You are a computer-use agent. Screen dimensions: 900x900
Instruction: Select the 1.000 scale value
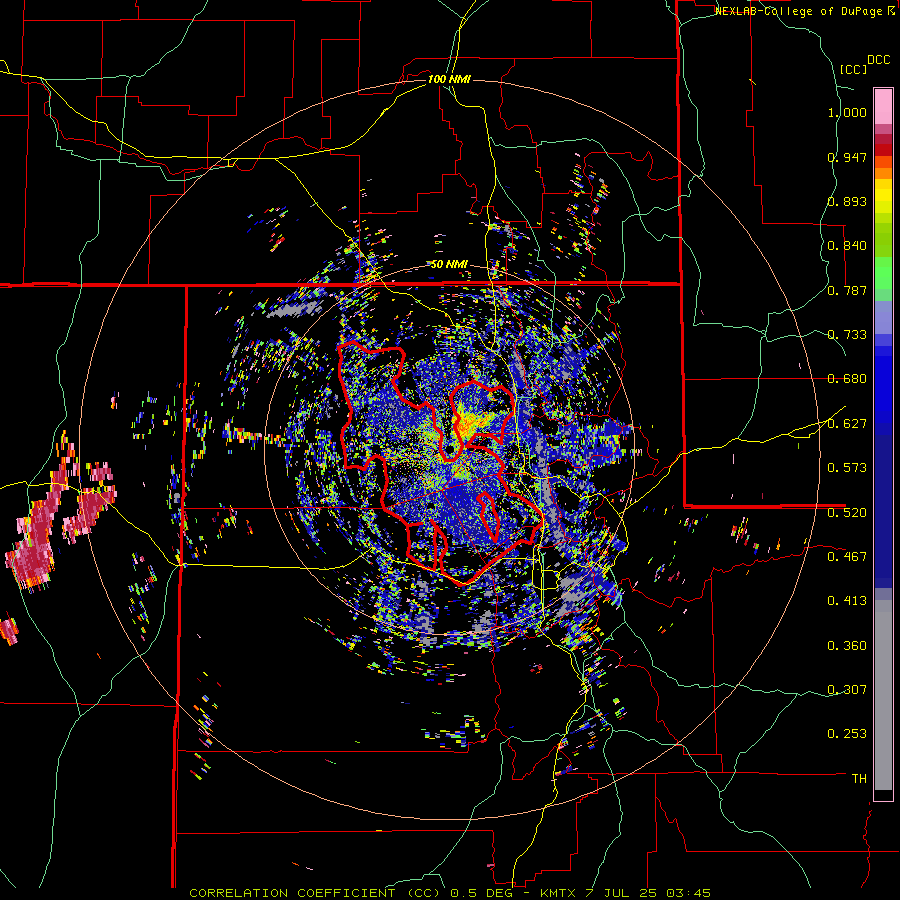[847, 112]
